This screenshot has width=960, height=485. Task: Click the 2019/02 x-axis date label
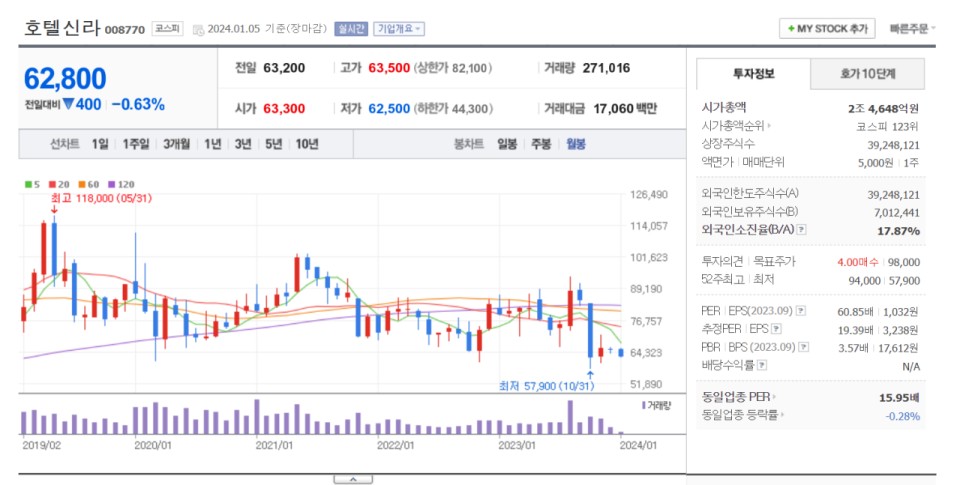pos(42,445)
